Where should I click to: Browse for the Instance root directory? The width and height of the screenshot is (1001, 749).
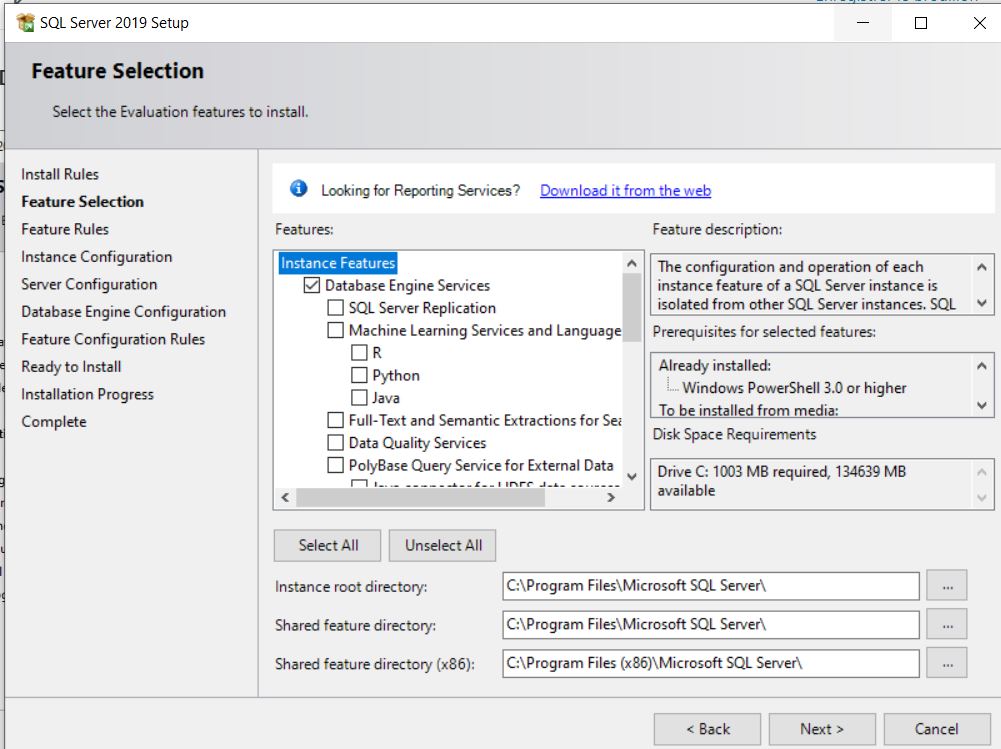[947, 586]
